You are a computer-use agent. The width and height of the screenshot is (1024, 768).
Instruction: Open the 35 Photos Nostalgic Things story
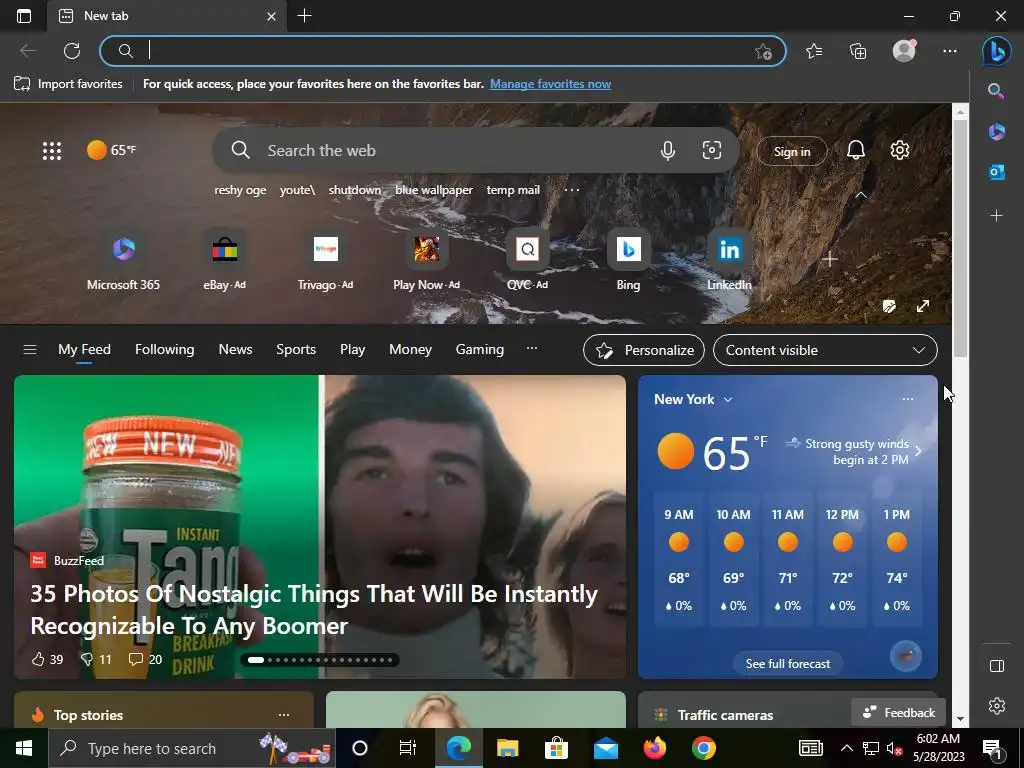[314, 610]
